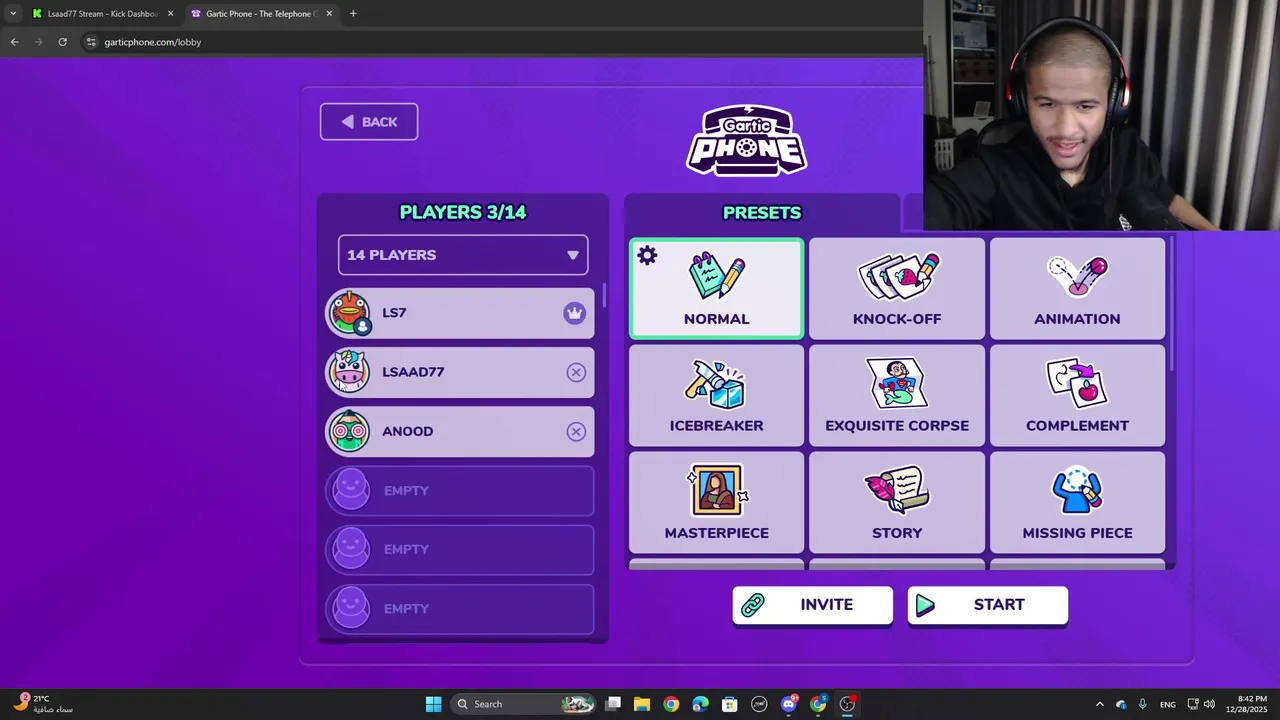
Task: Click the microphone tray icon
Action: [1142, 704]
